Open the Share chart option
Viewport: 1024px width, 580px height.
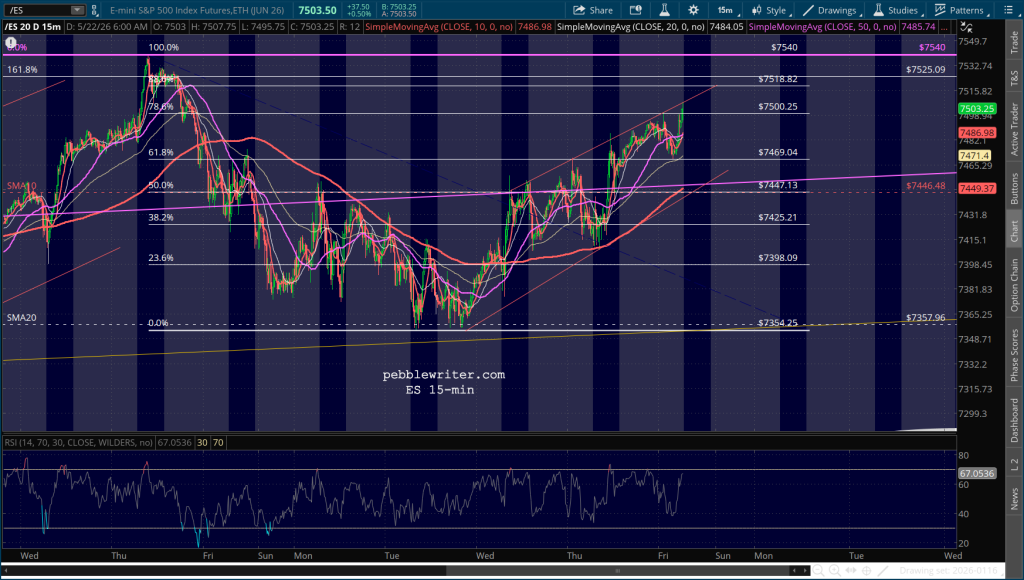click(x=593, y=10)
